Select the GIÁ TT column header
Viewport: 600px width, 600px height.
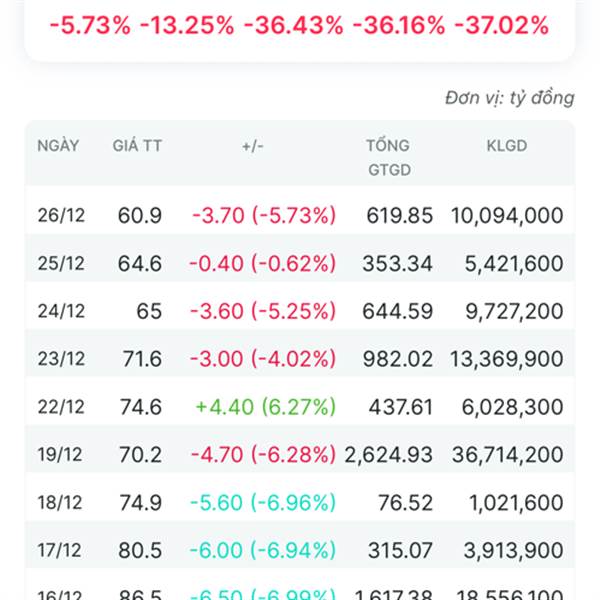tap(137, 146)
